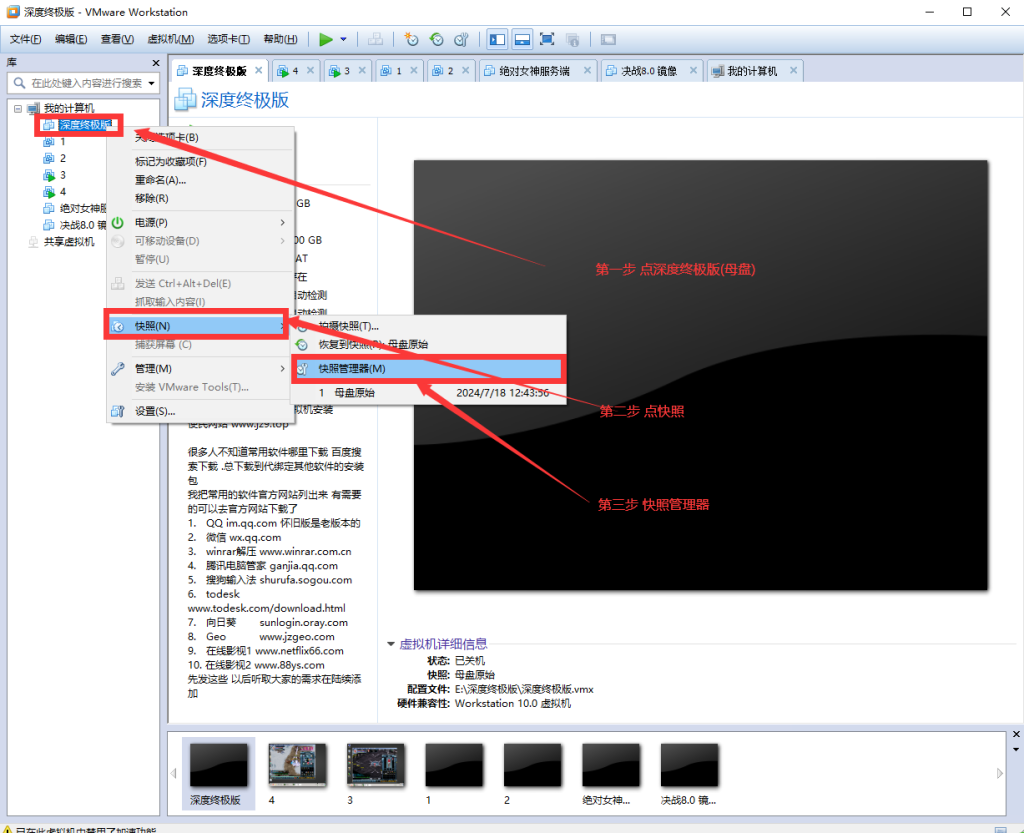Open 快照管理器(M) from the submenu
This screenshot has height=833, width=1024.
coord(428,369)
